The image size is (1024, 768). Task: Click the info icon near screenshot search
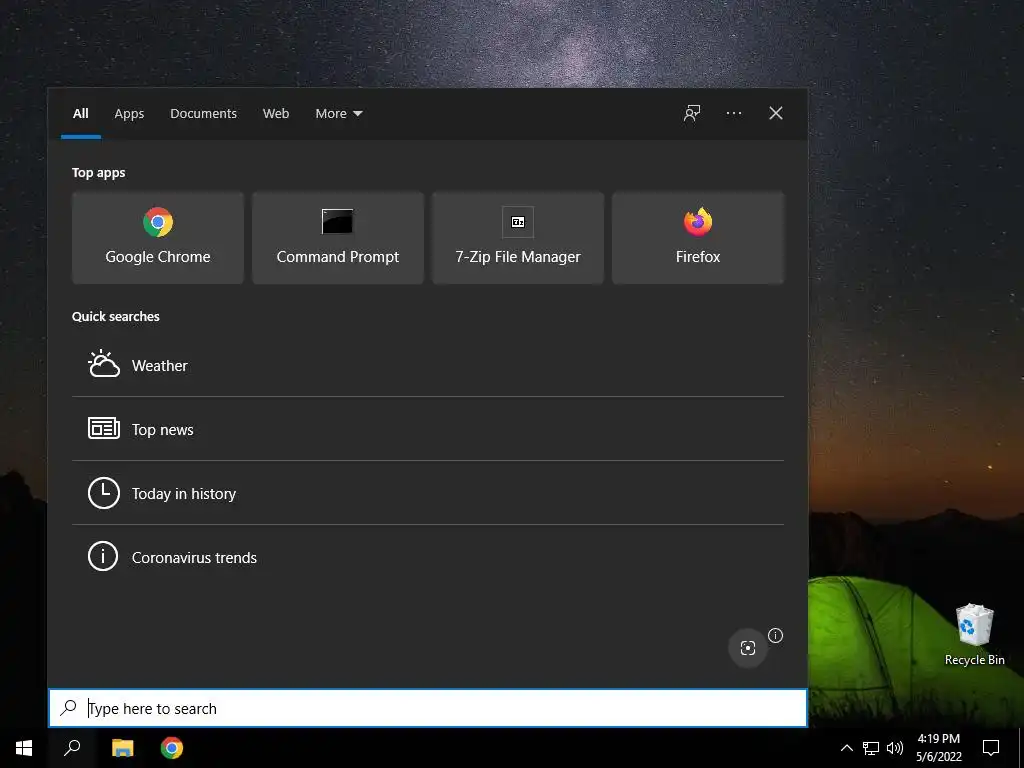[775, 635]
